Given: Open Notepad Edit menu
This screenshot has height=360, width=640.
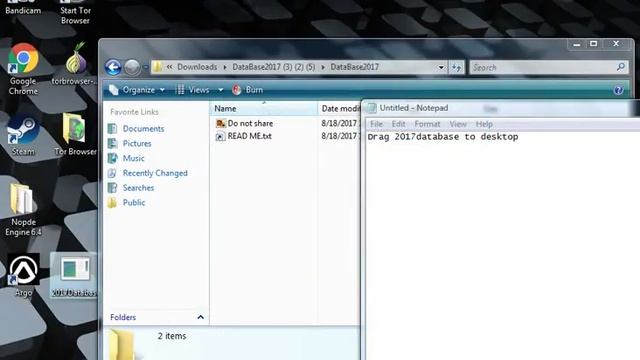Looking at the screenshot, I should pos(398,124).
